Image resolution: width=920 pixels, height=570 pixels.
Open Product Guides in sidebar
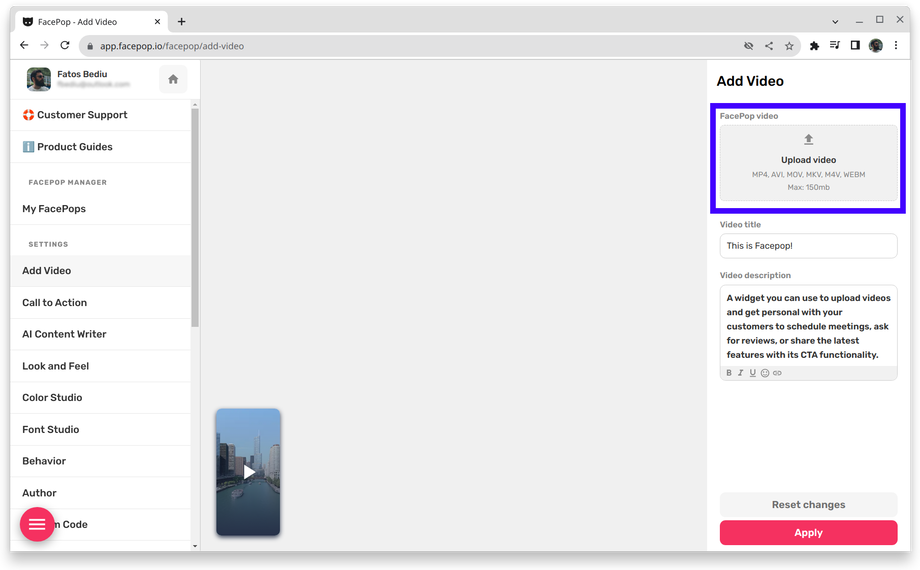coord(100,147)
